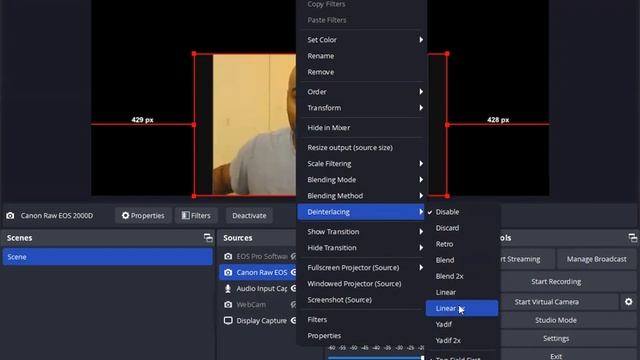
Task: Expand the Deinterlacing submenu
Action: click(x=361, y=212)
